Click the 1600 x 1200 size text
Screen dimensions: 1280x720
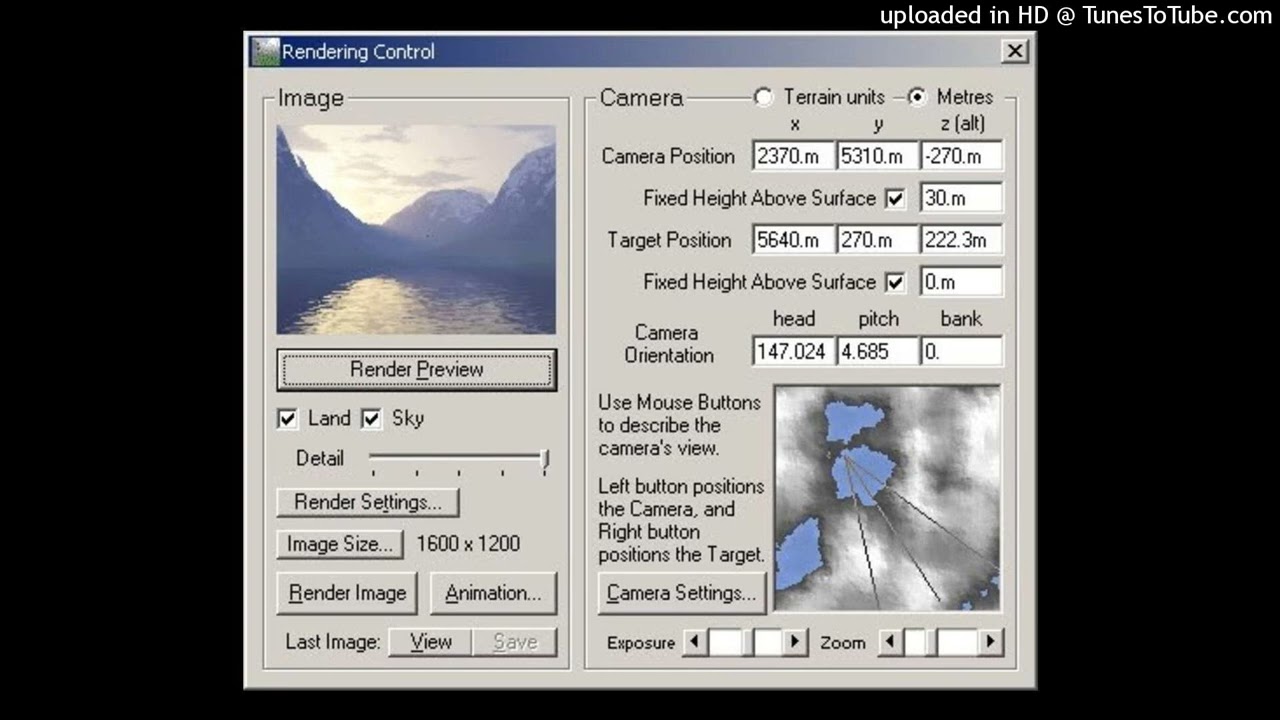point(468,544)
